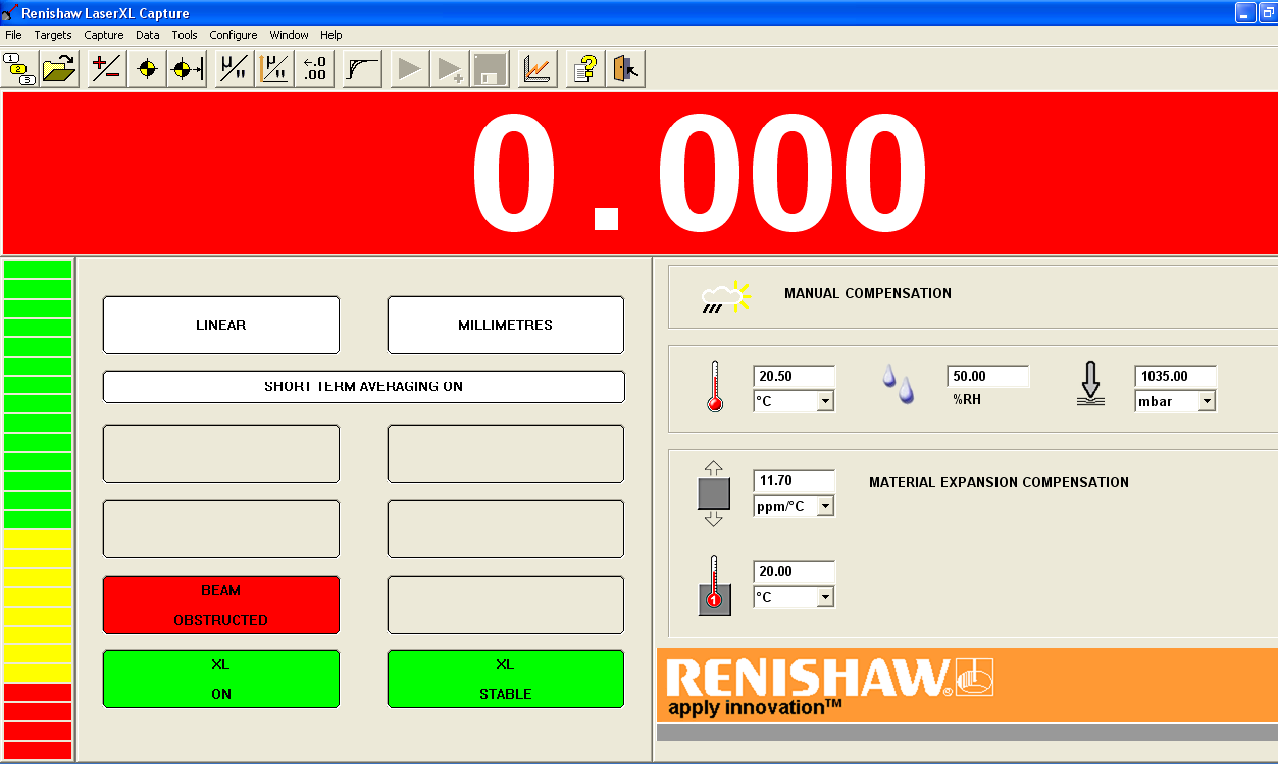The height and width of the screenshot is (764, 1278).
Task: Click the greyed floppy disk save icon
Action: coord(490,69)
